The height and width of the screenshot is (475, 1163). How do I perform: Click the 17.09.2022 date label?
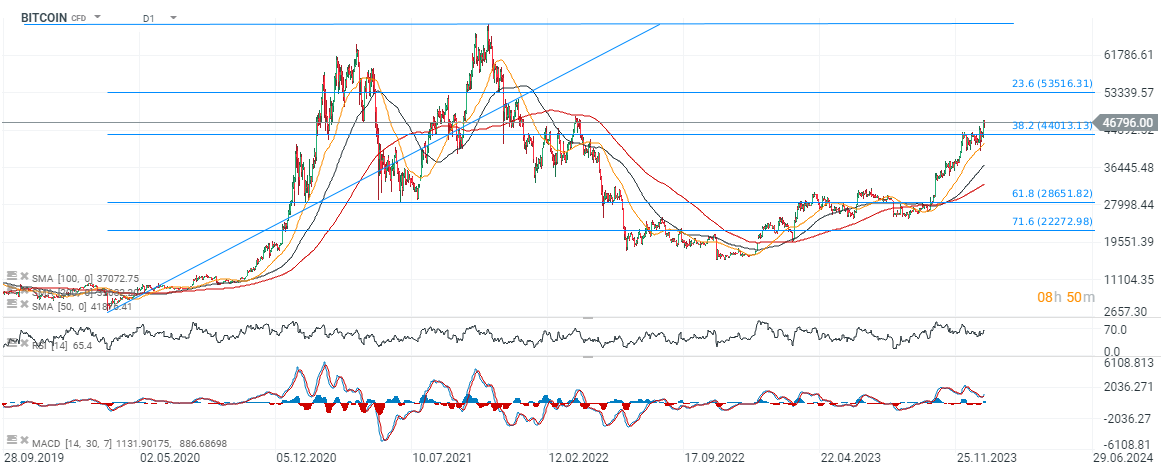pos(715,456)
